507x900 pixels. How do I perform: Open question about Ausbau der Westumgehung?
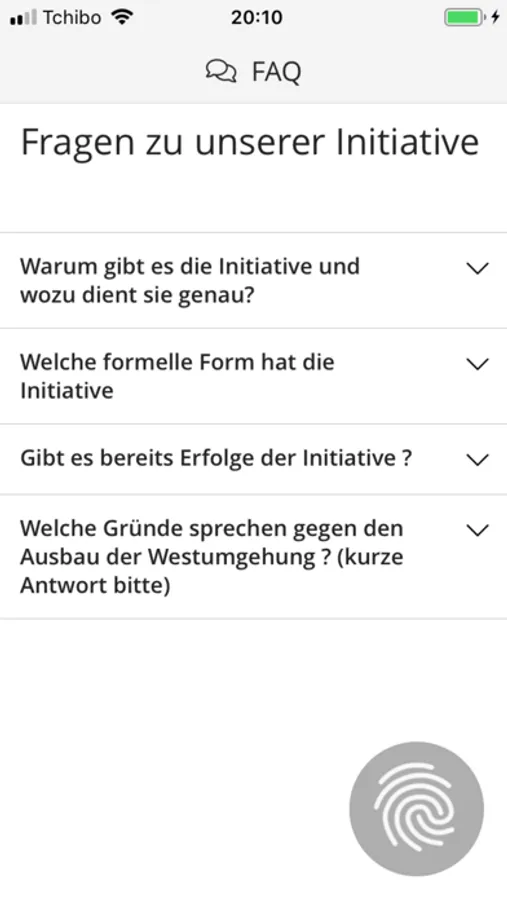tap(253, 557)
